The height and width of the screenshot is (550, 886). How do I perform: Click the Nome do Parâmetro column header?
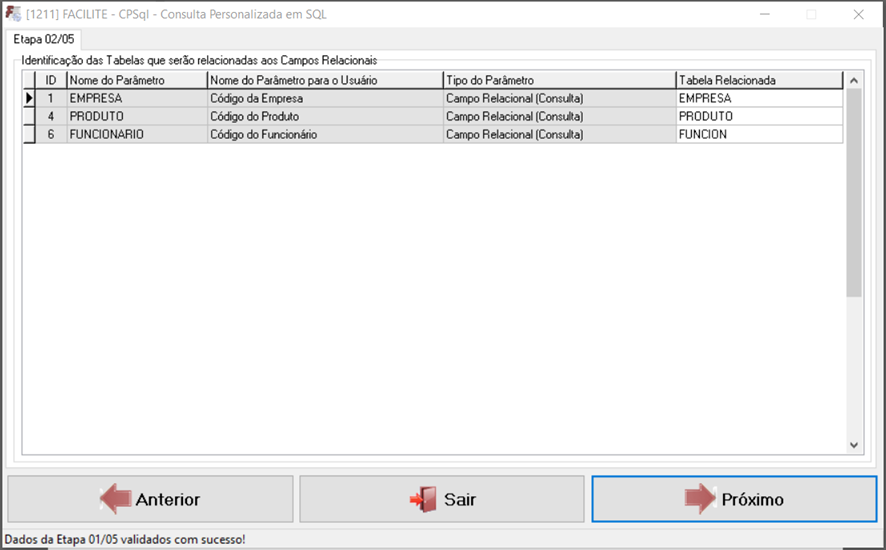tap(137, 80)
